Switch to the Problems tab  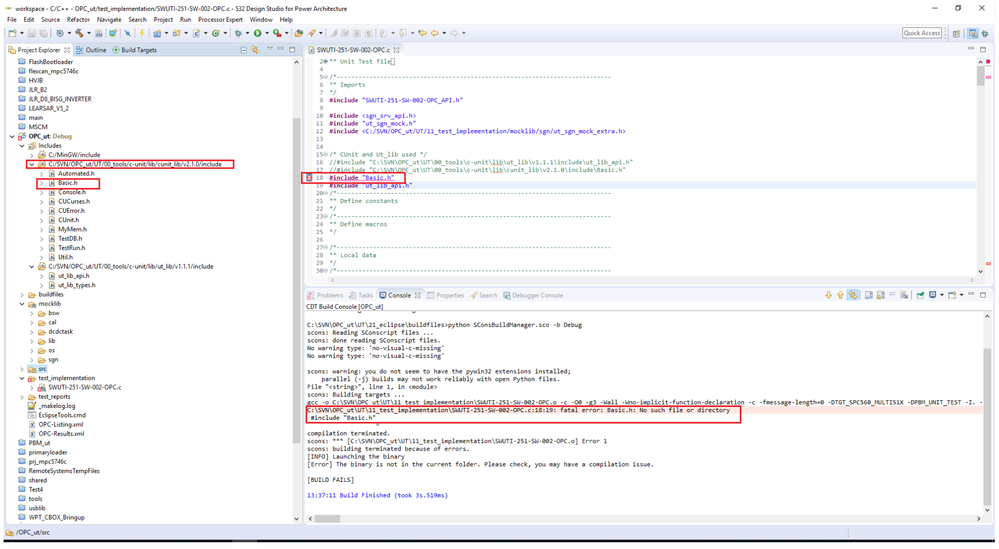pyautogui.click(x=326, y=296)
